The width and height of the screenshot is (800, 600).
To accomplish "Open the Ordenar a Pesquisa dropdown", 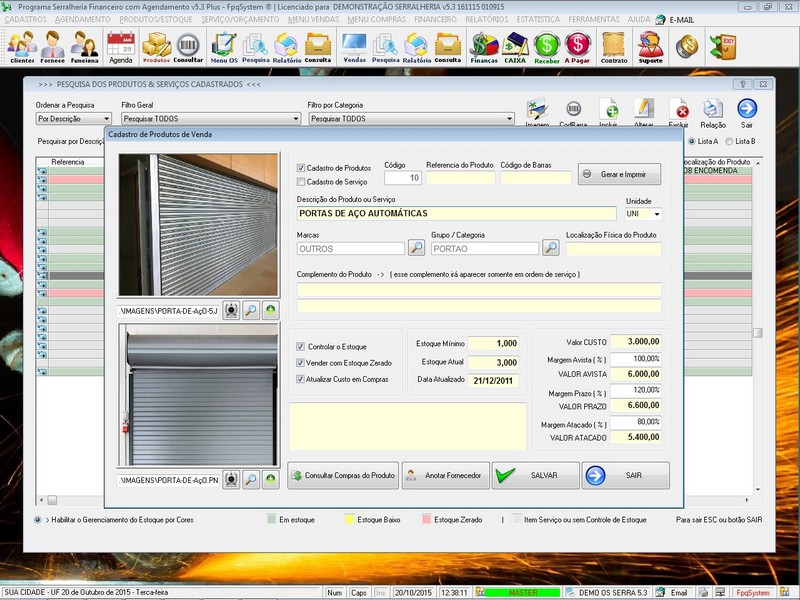I will pos(105,118).
